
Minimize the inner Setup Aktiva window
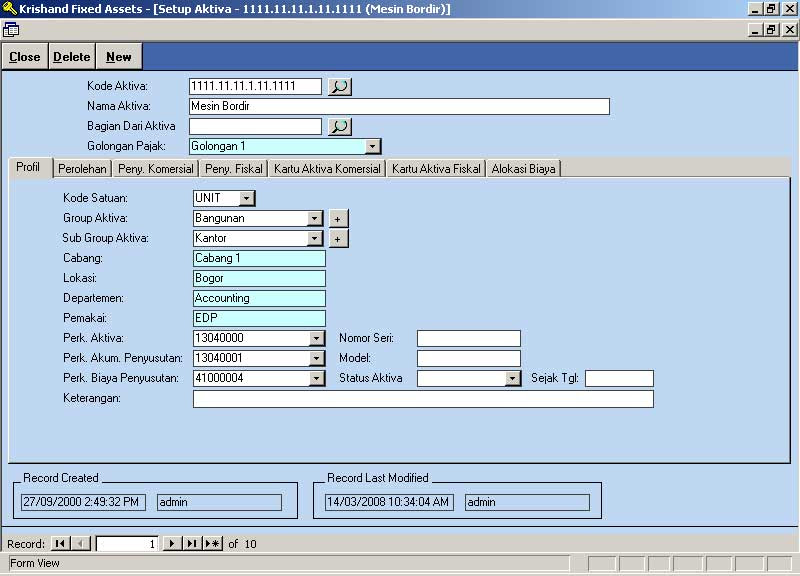coord(755,30)
